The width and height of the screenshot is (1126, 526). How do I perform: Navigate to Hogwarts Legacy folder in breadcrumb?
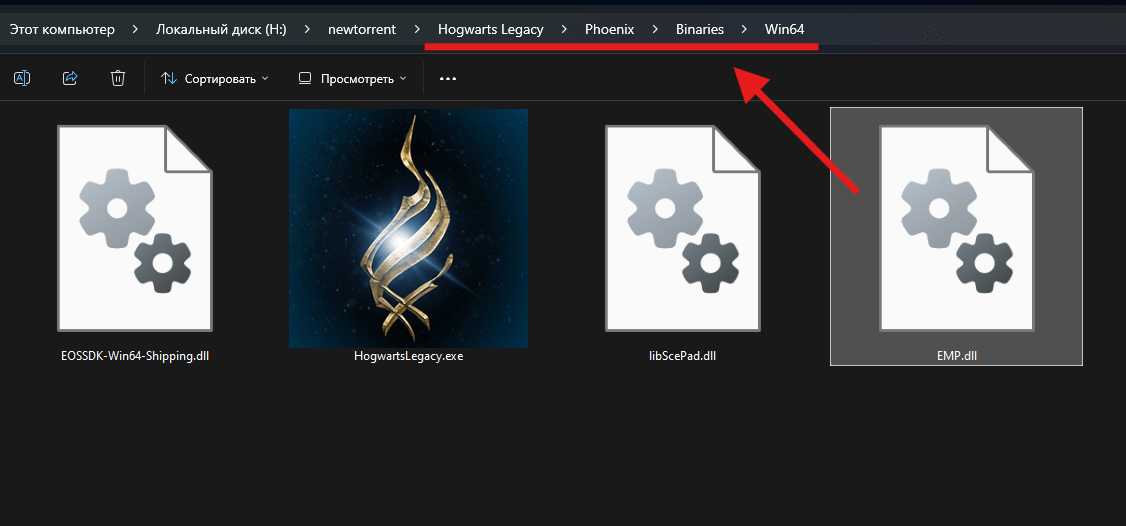click(490, 29)
